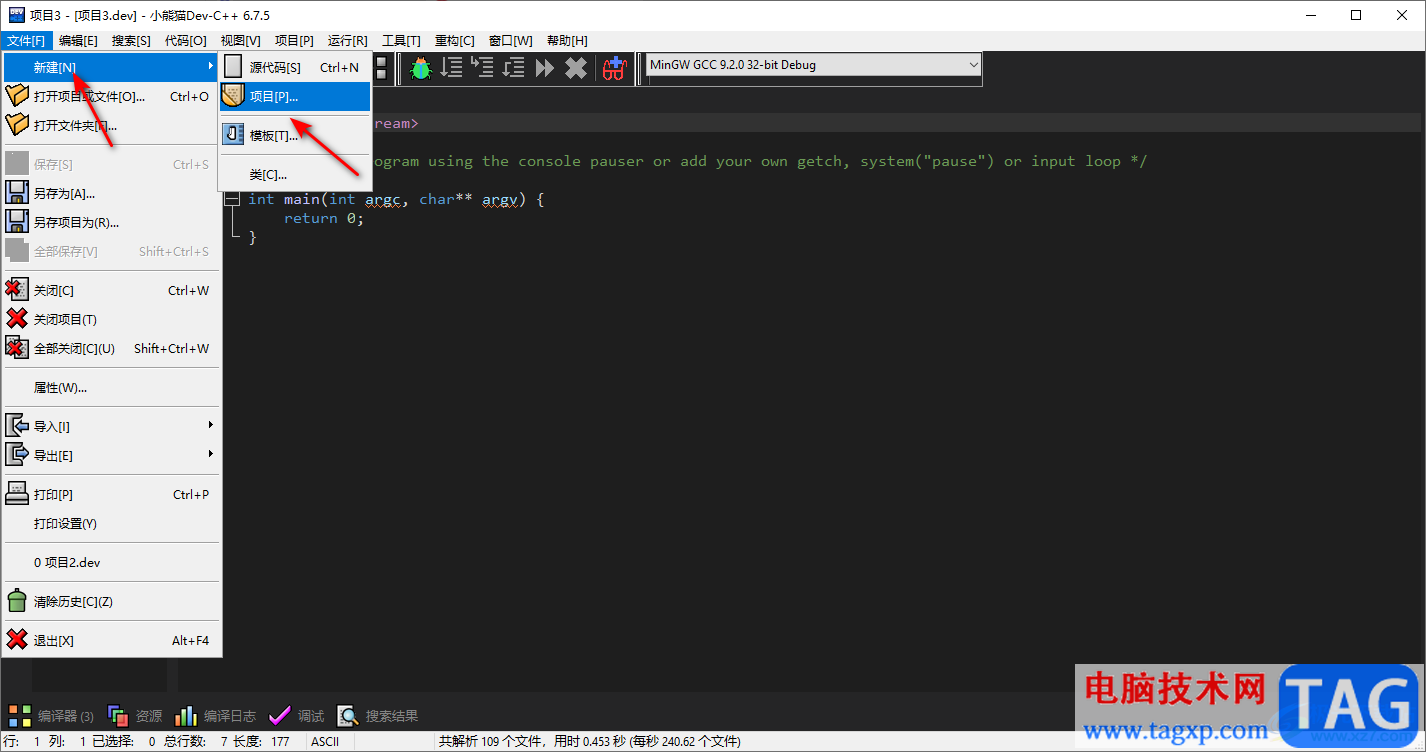
Task: Choose 类[C]... in New submenu
Action: tap(295, 174)
